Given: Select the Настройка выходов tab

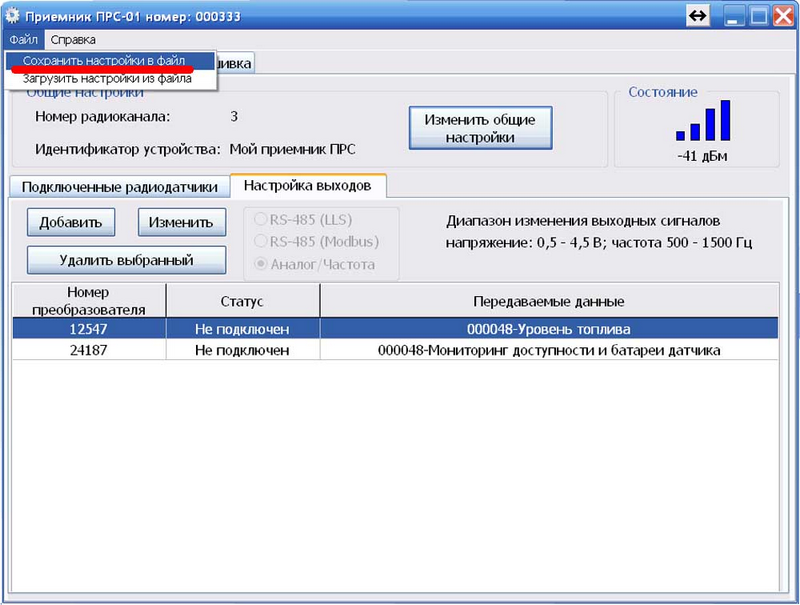Looking at the screenshot, I should 308,185.
